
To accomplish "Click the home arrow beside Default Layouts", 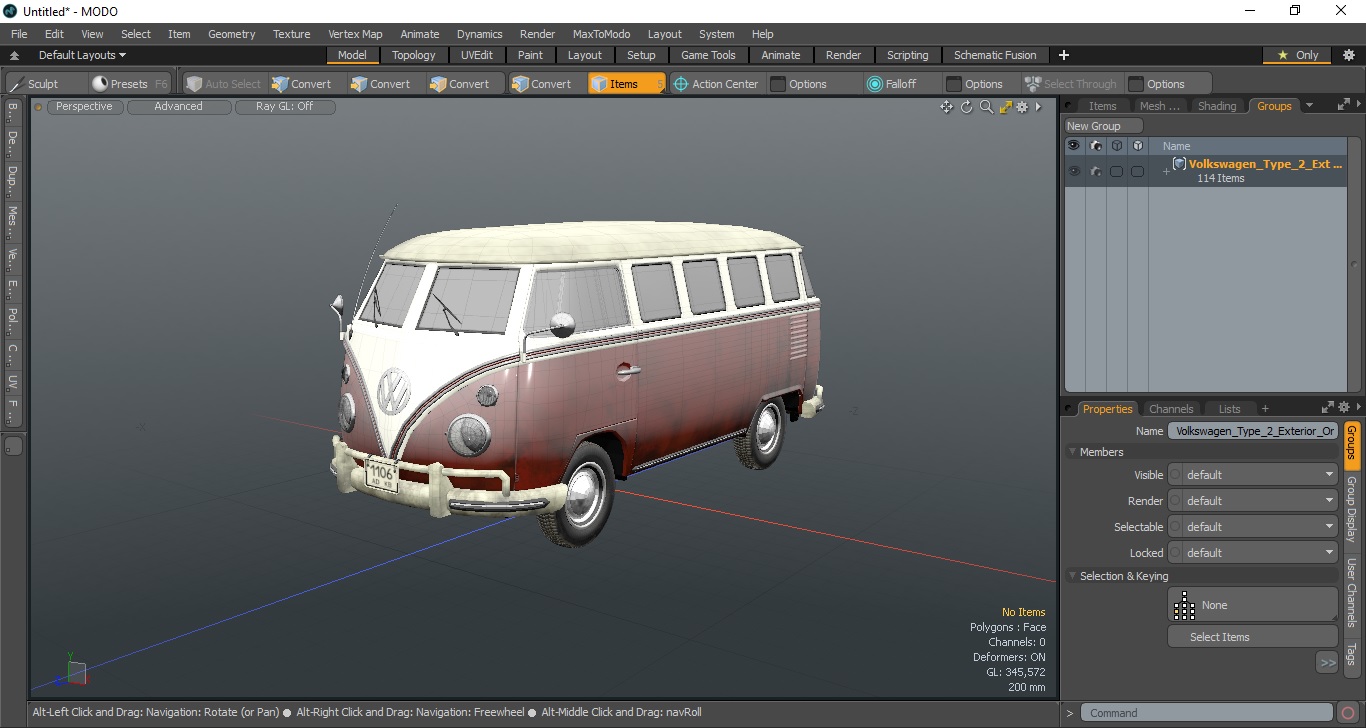I will [x=15, y=55].
